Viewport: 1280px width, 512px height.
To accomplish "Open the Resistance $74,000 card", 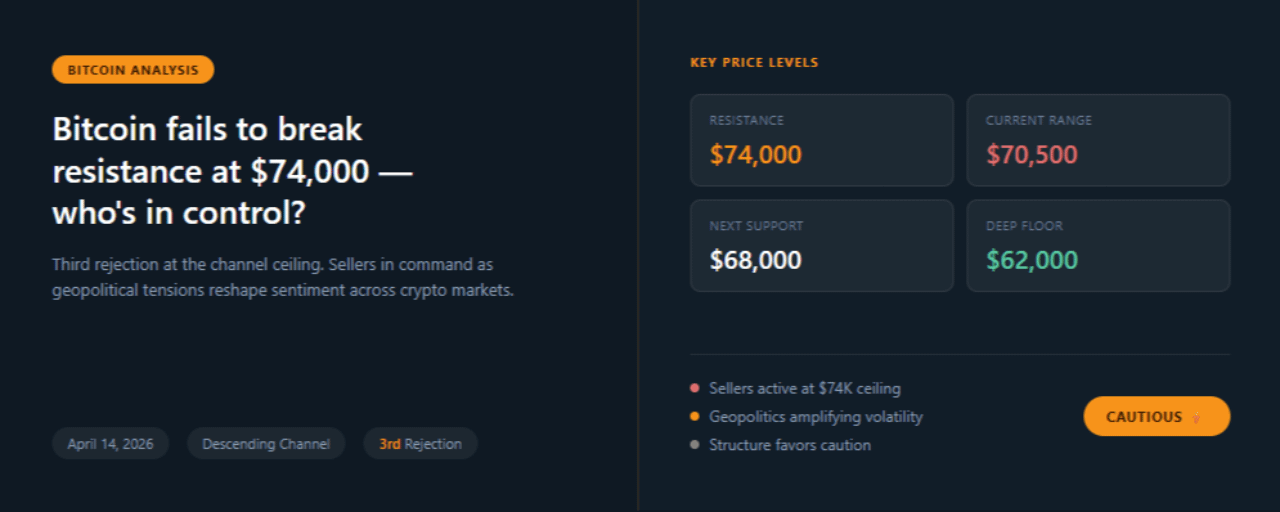I will tap(821, 140).
